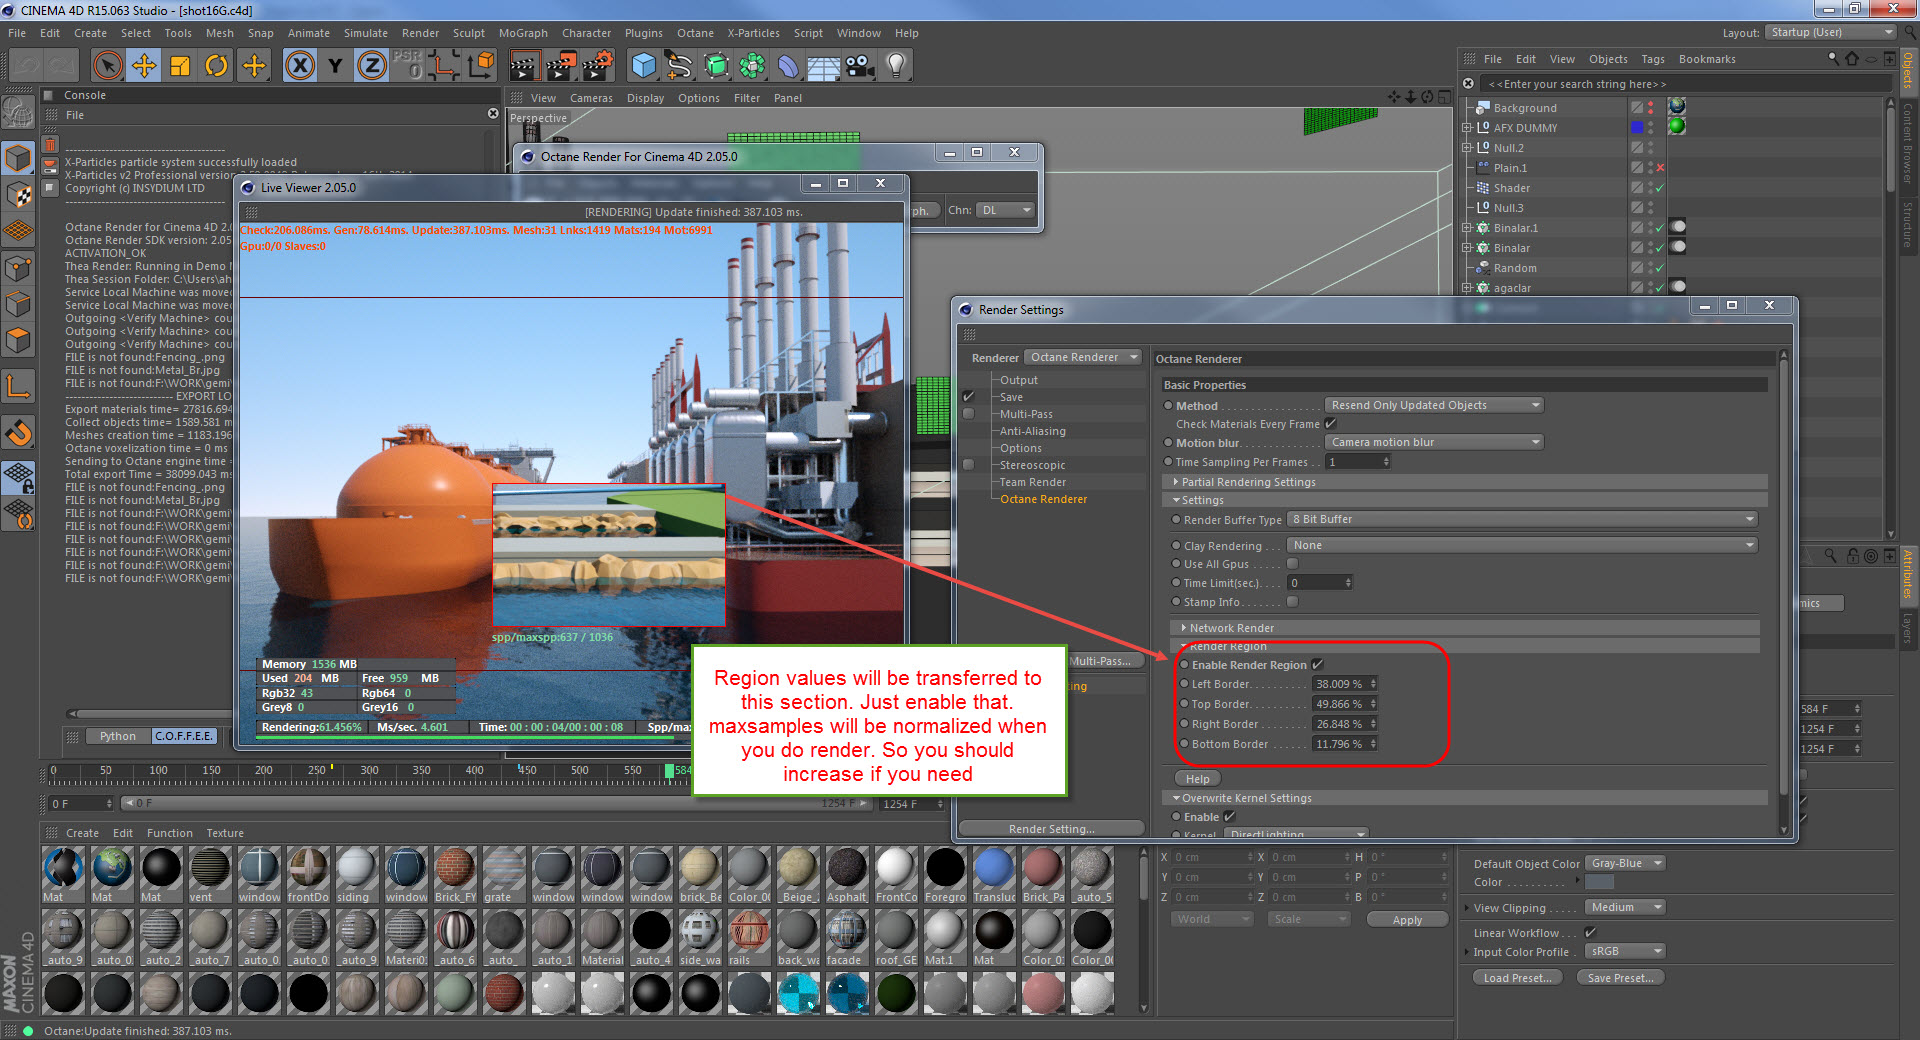Click the Undo arrow in the toolbar
The height and width of the screenshot is (1040, 1920).
26,66
